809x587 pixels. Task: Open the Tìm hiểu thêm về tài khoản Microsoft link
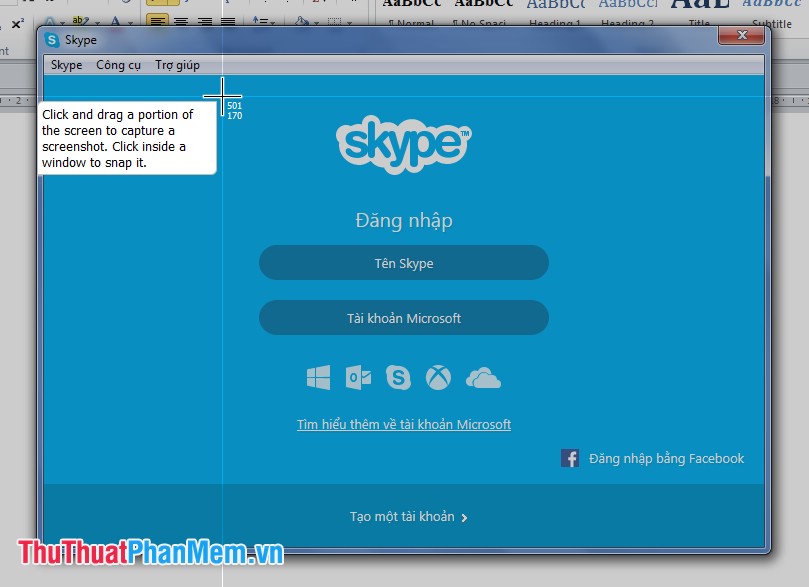[403, 424]
